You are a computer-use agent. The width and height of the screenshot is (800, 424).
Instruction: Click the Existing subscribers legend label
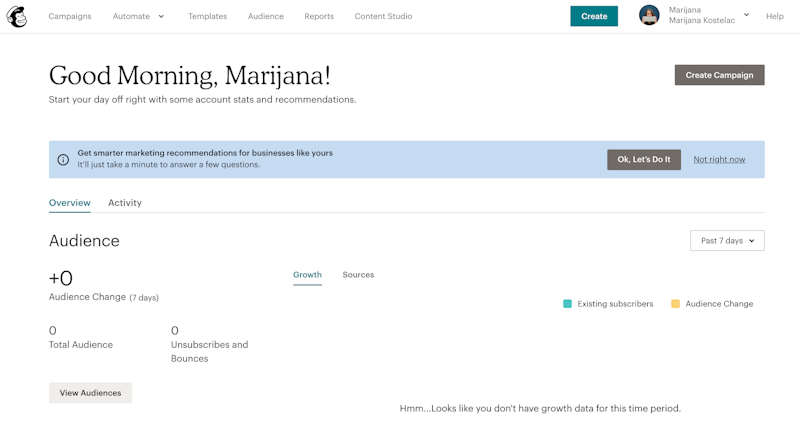tap(615, 304)
